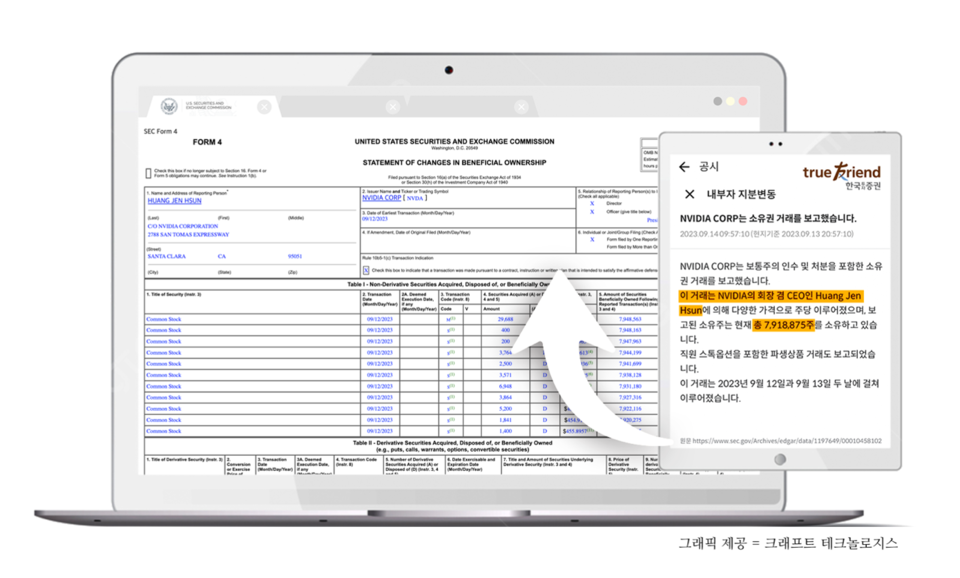Toggle the Rule 10b5-1(c) transaction indication checkbox
The width and height of the screenshot is (960, 578).
366,270
